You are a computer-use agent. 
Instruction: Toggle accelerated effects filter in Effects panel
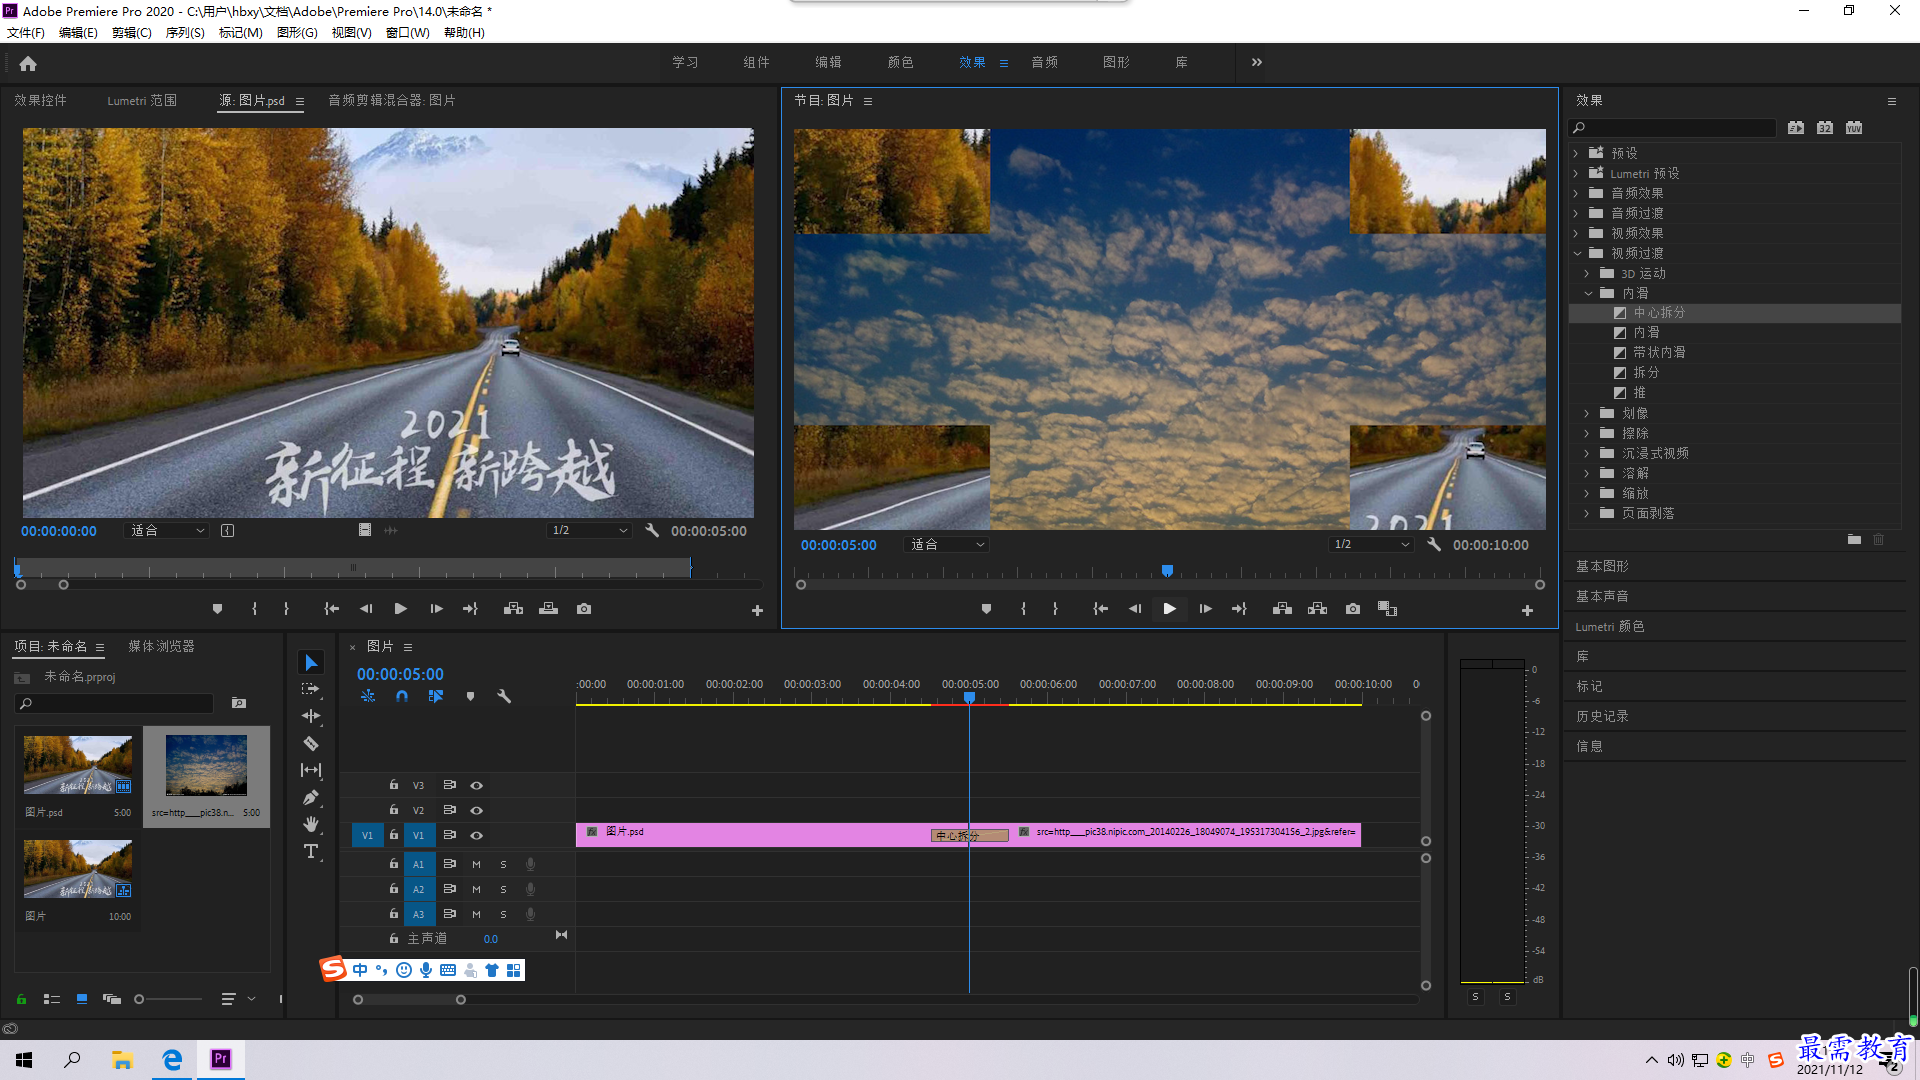[1796, 127]
